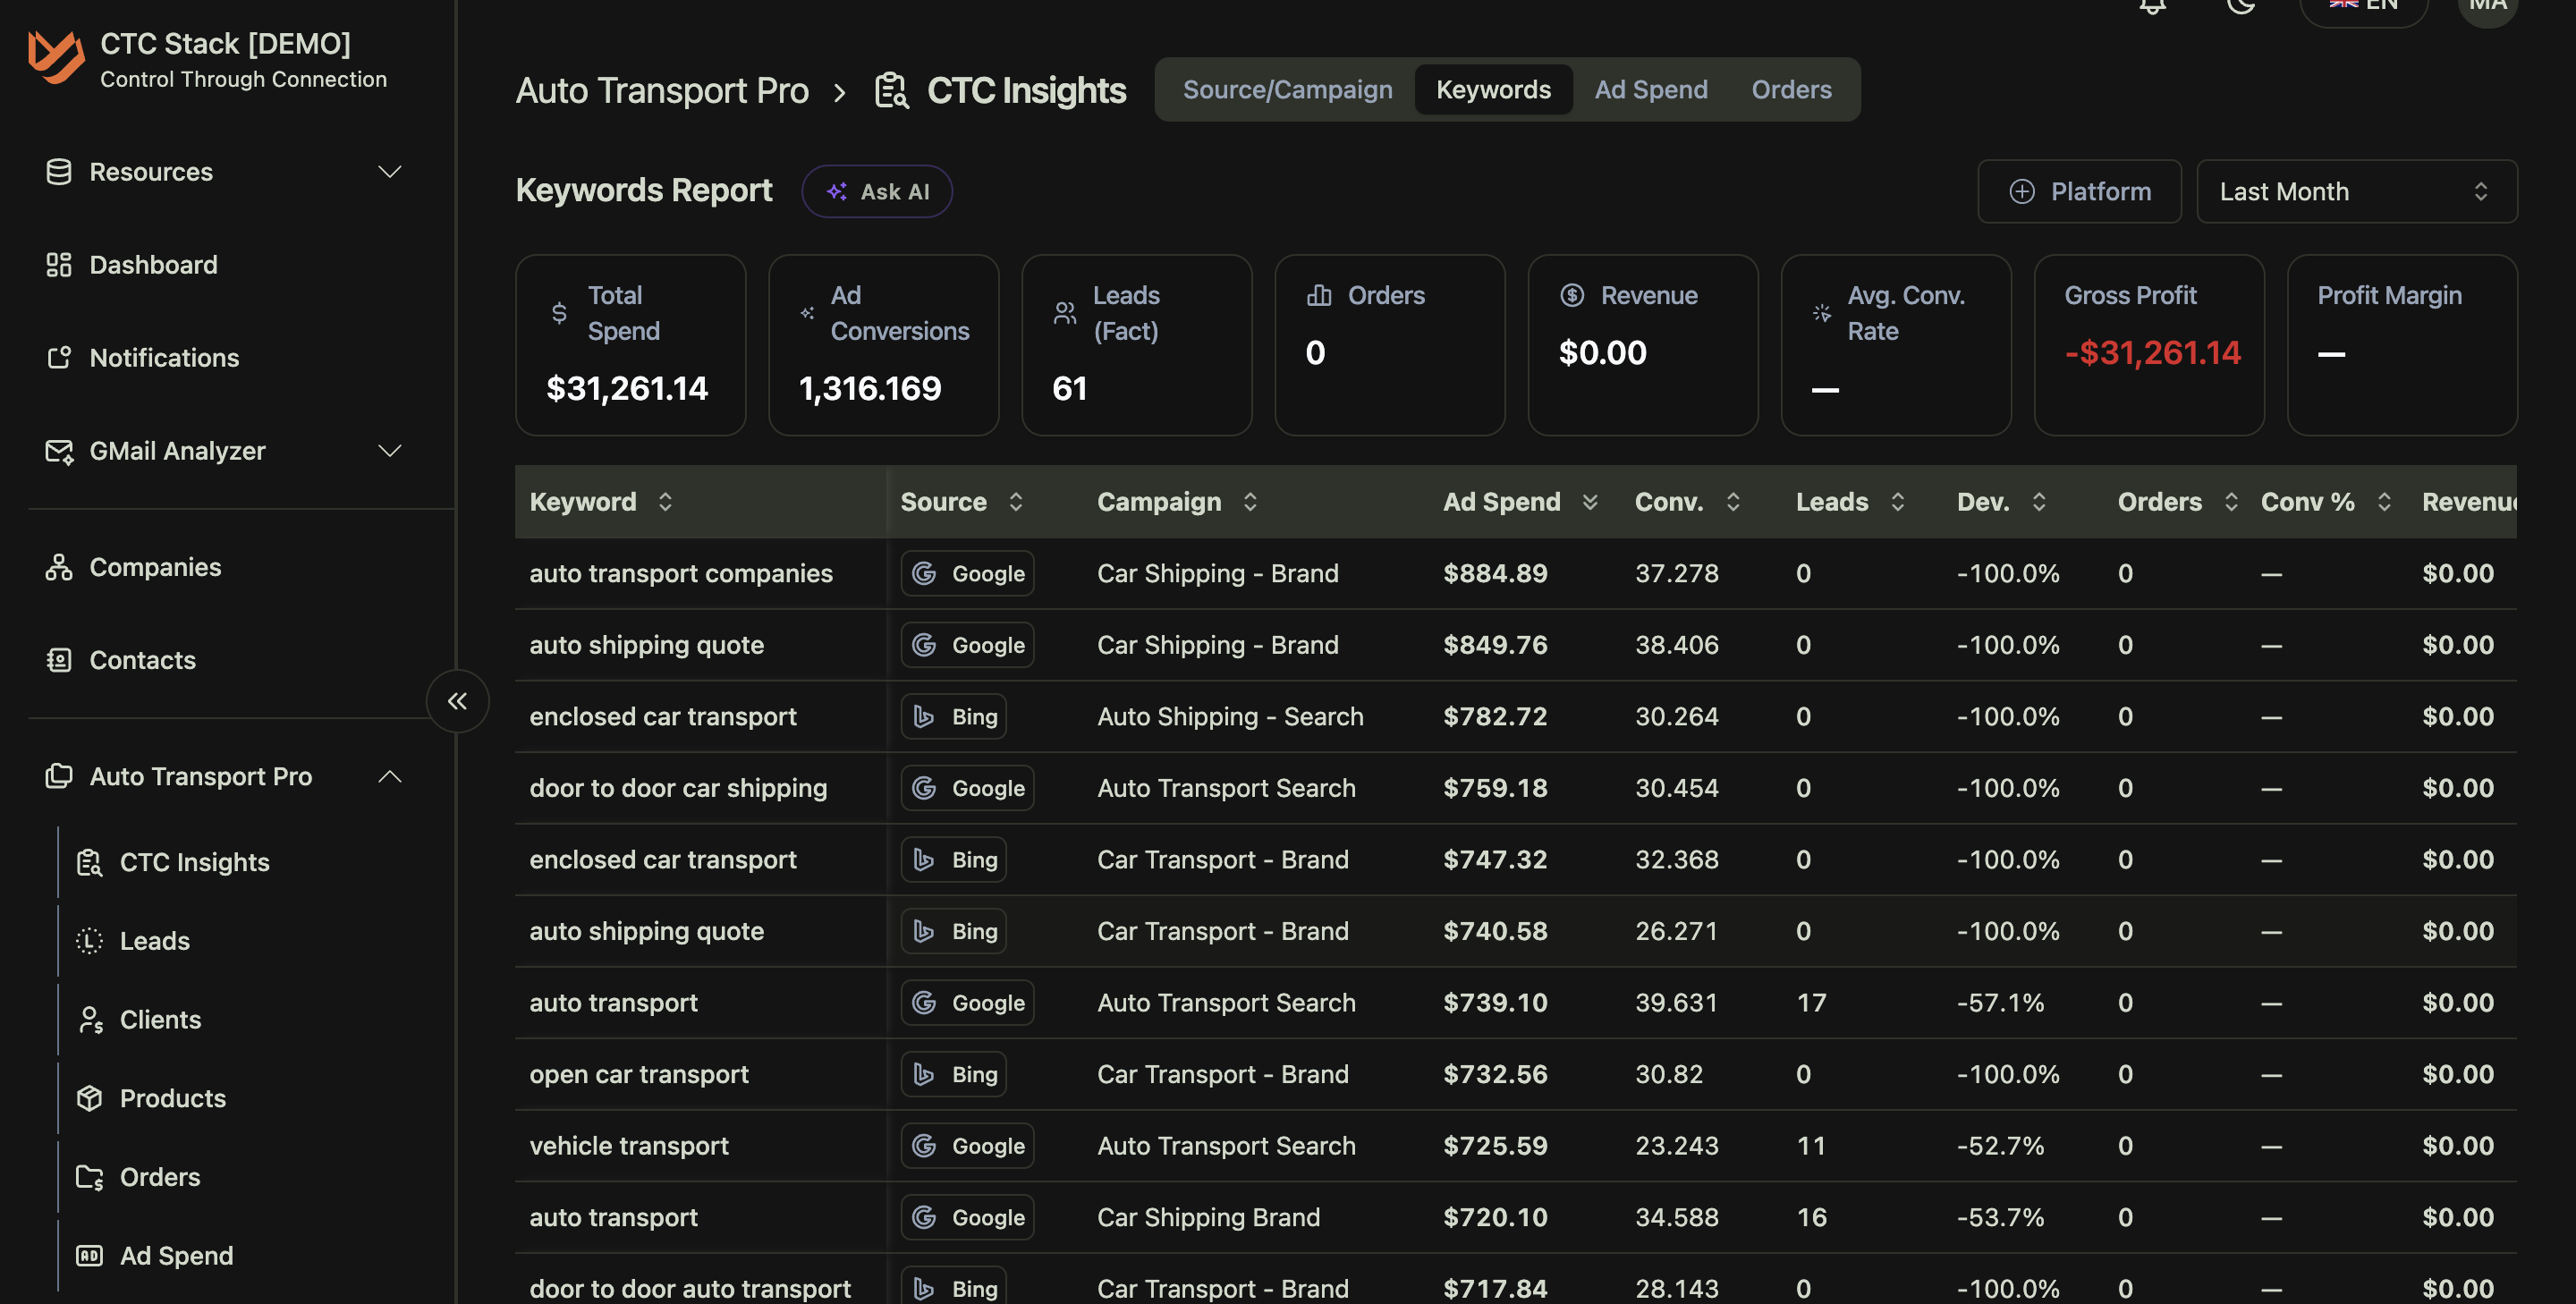Click the notification bell icon
Screen dimensions: 2576x1304
coord(2152,8)
